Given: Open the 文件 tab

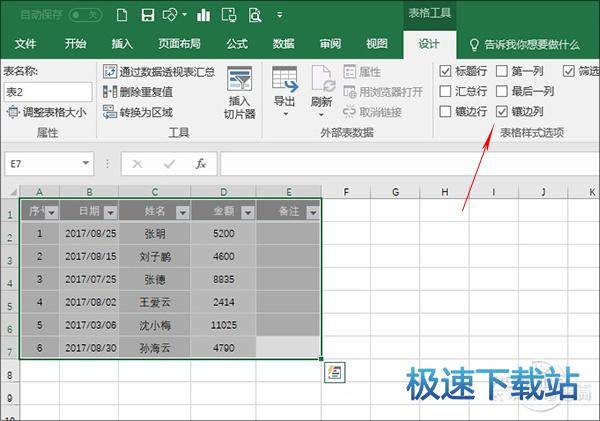Looking at the screenshot, I should 26,44.
